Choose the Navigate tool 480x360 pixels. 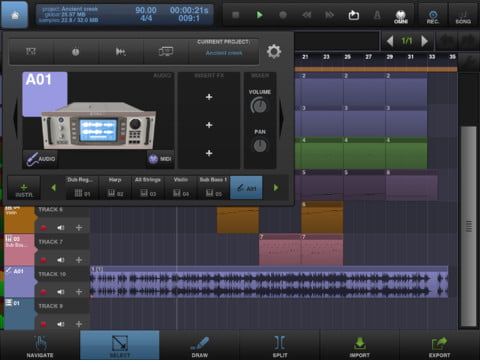click(40, 346)
